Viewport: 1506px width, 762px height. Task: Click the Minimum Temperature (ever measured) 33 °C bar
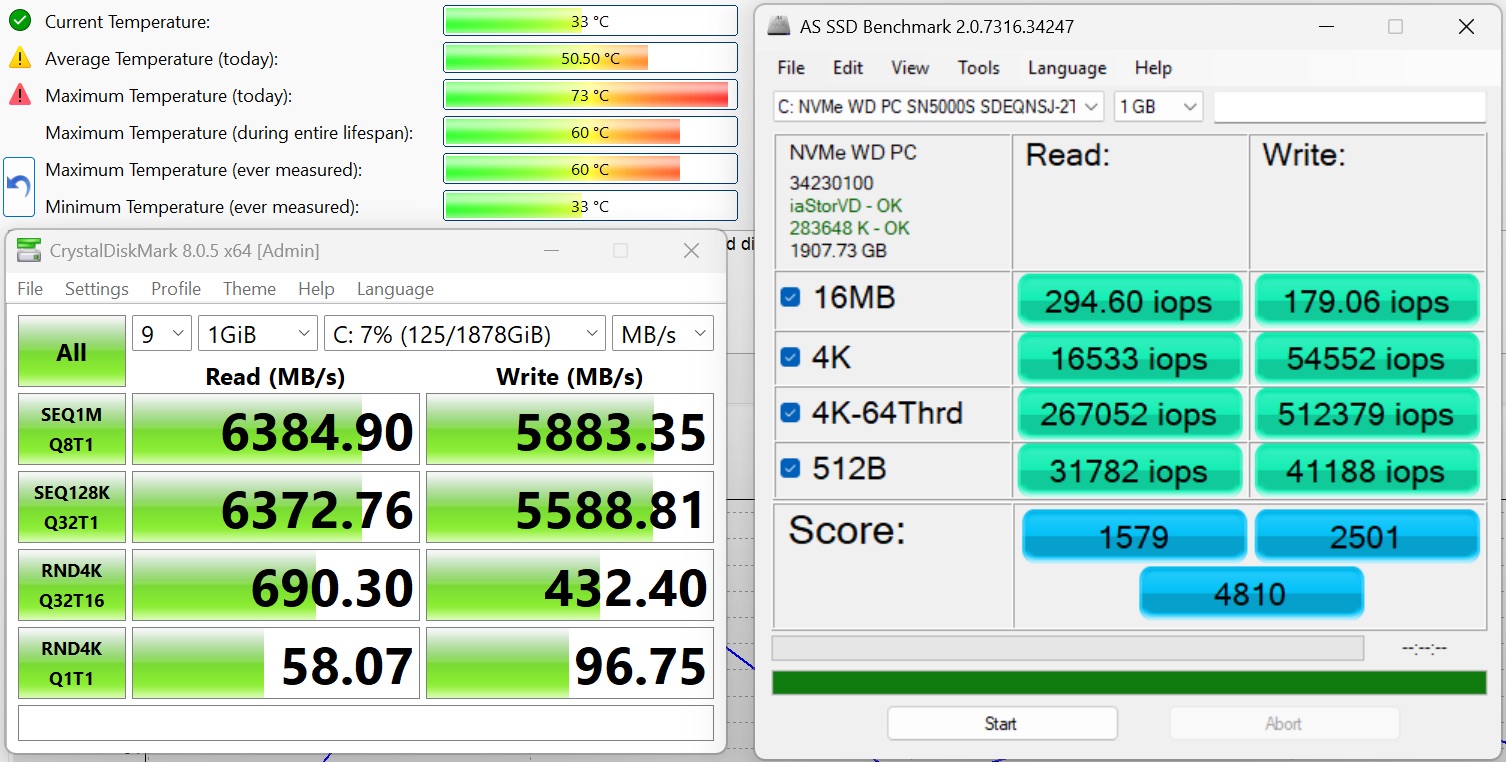click(x=590, y=206)
